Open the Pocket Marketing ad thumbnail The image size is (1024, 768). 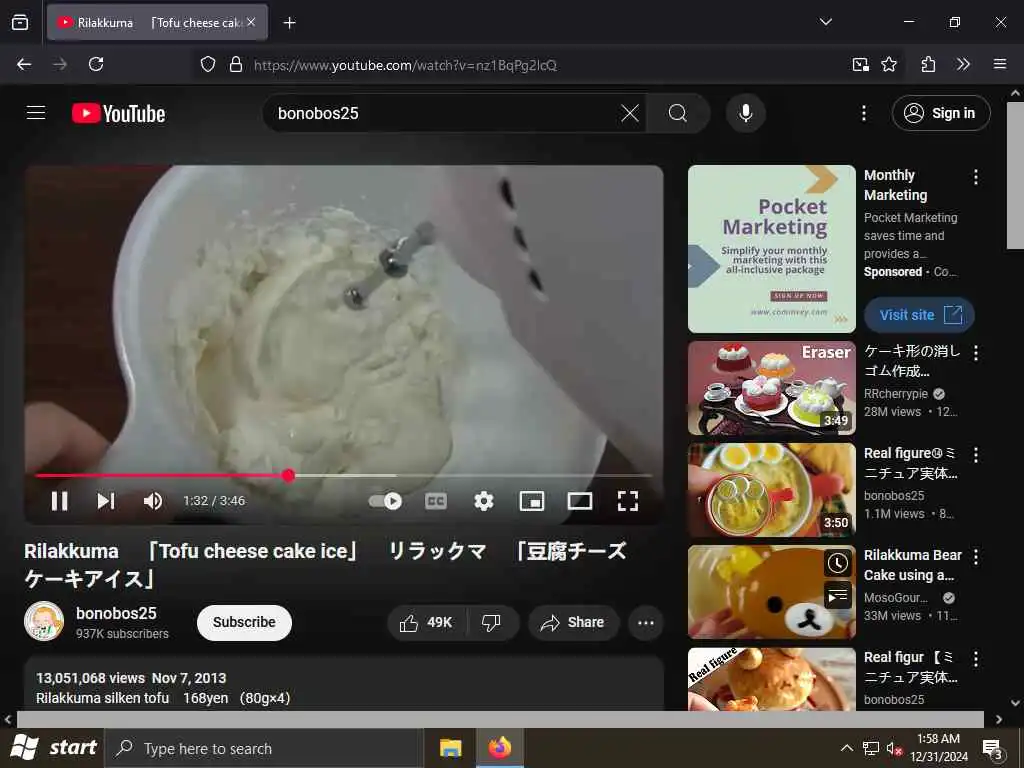point(771,249)
